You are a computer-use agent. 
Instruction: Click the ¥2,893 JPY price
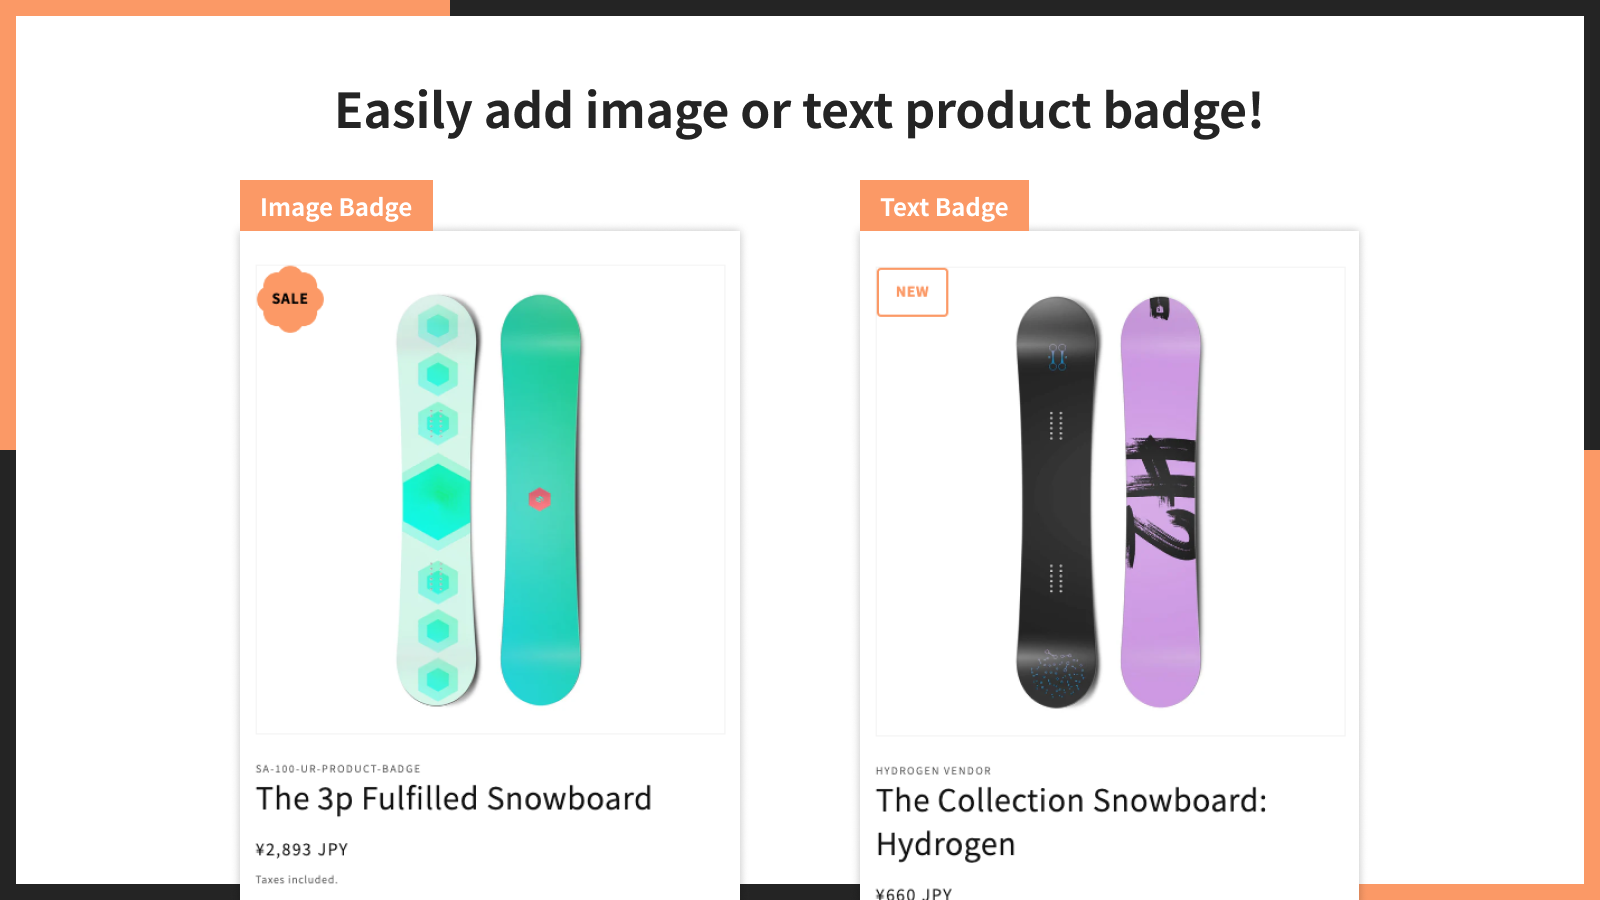coord(302,850)
